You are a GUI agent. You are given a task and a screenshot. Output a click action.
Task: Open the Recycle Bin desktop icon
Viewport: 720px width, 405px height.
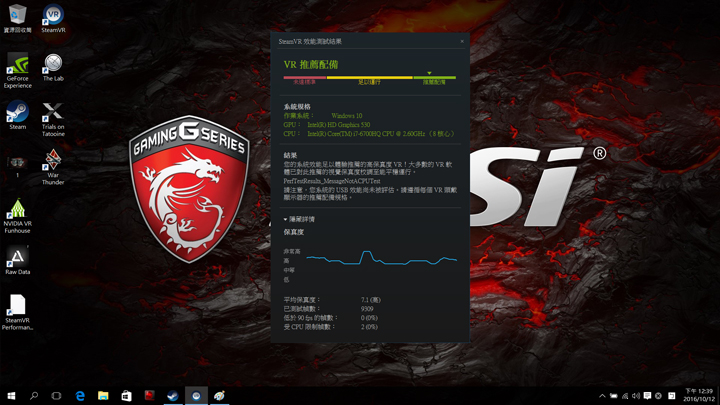point(17,18)
